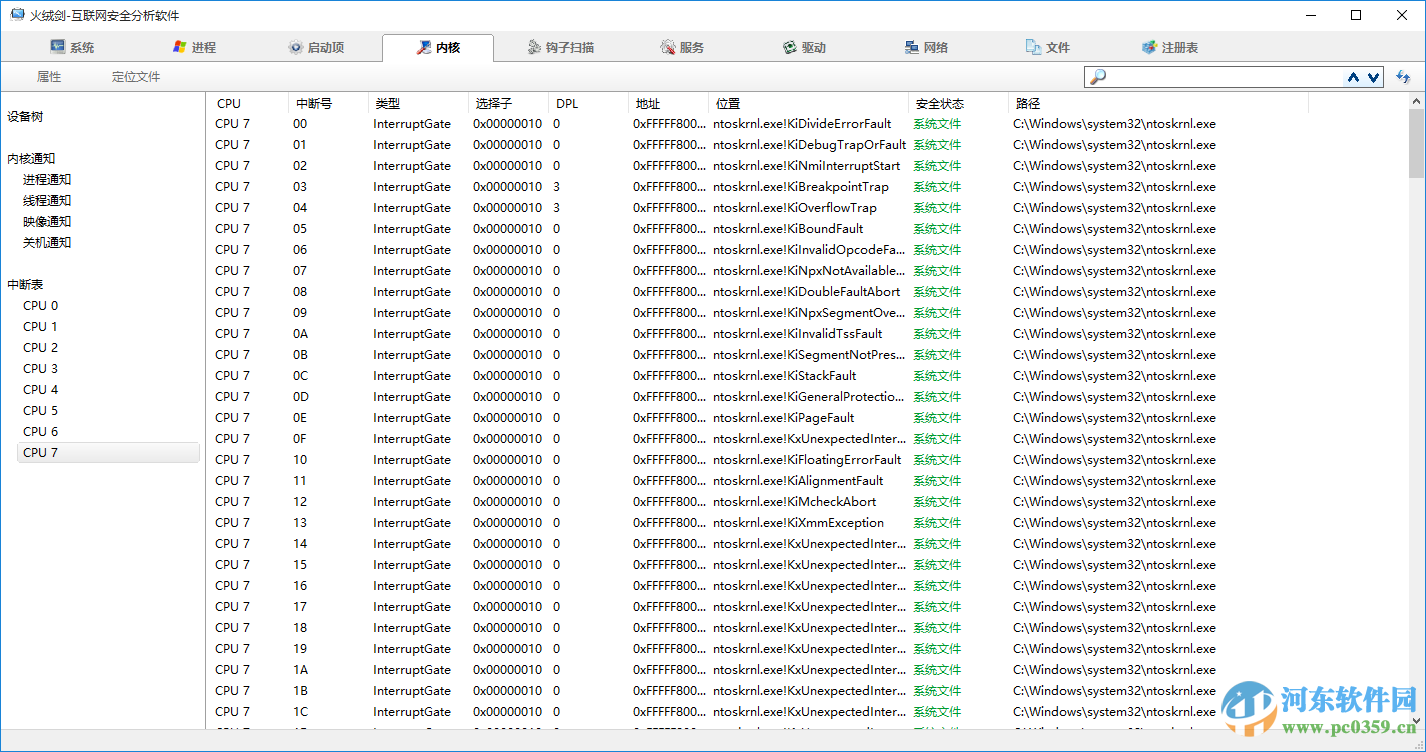This screenshot has height=752, width=1426.
Task: Select the 内核 tab
Action: (438, 47)
